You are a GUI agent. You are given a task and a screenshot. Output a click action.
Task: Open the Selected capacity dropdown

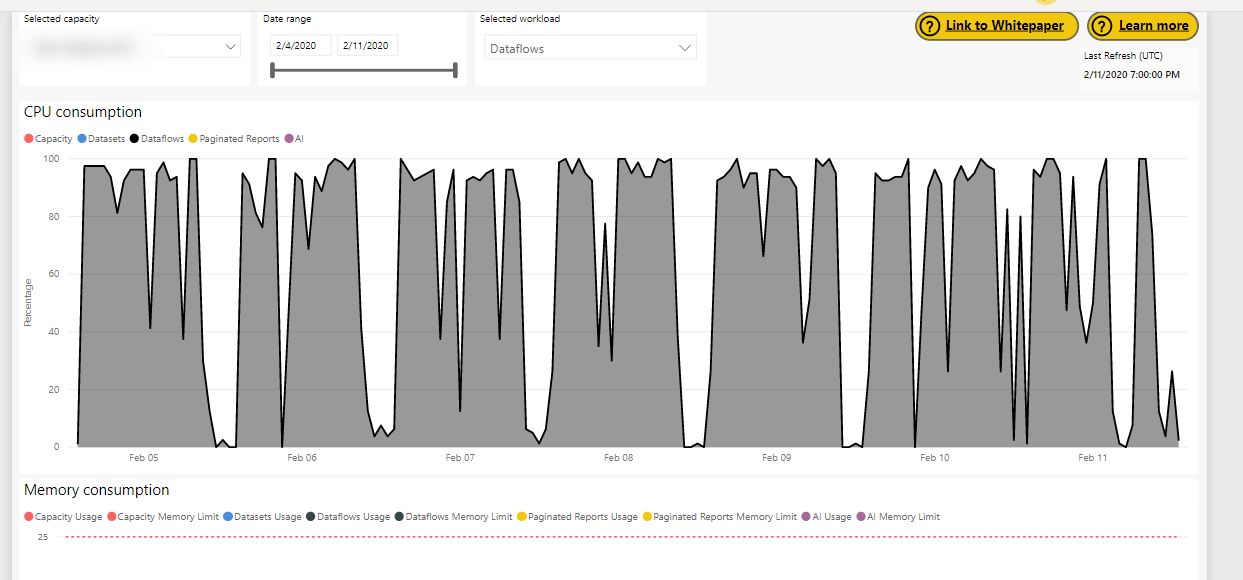coord(134,47)
